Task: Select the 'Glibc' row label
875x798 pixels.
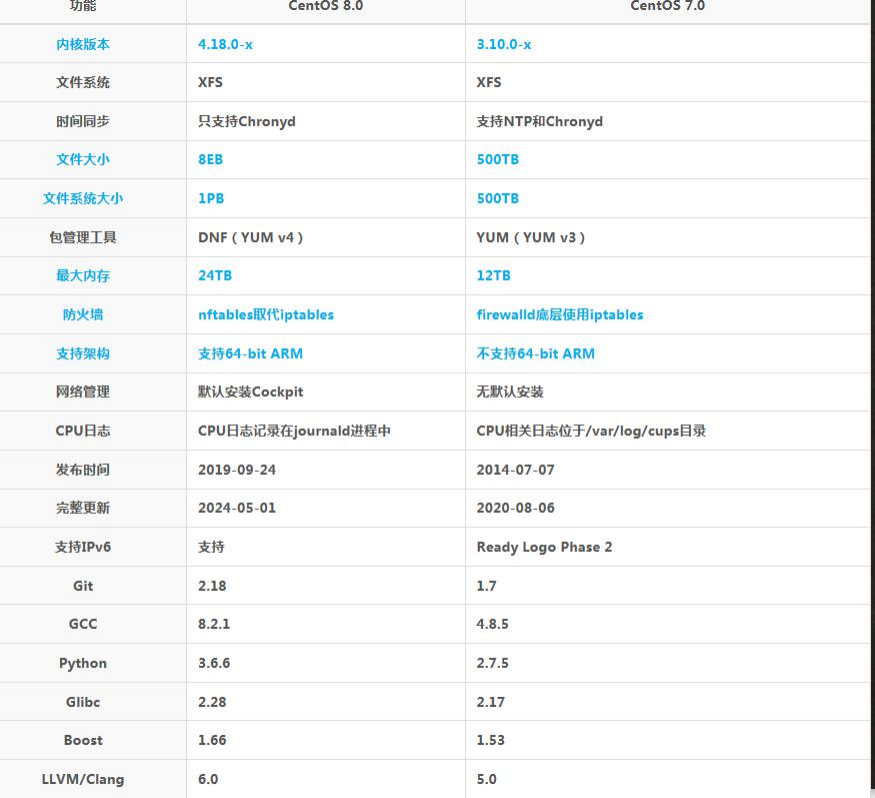Action: click(83, 701)
